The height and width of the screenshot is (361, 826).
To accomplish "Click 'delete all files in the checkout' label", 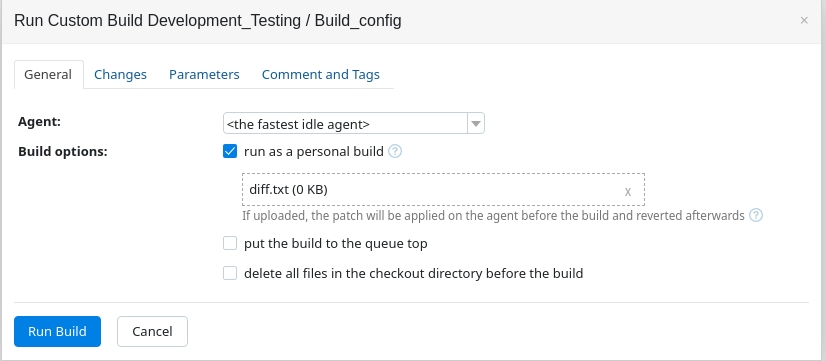I will point(414,274).
